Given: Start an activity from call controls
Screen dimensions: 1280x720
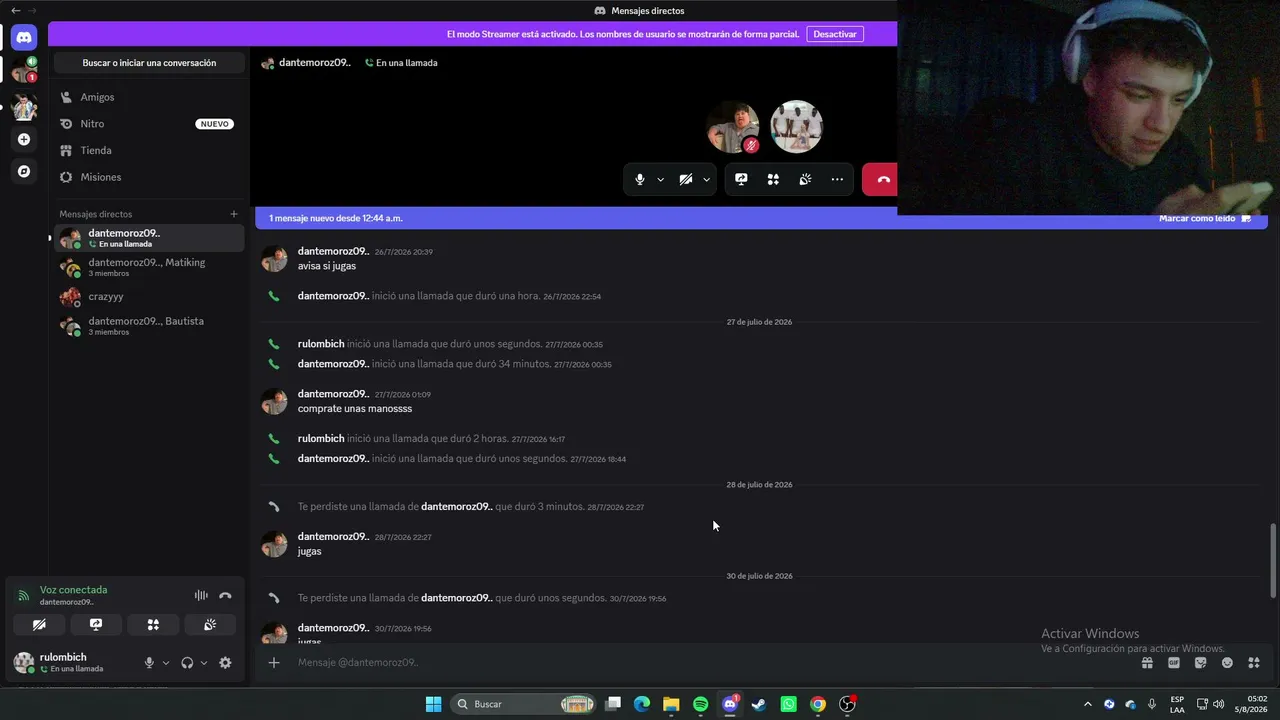Looking at the screenshot, I should [773, 180].
